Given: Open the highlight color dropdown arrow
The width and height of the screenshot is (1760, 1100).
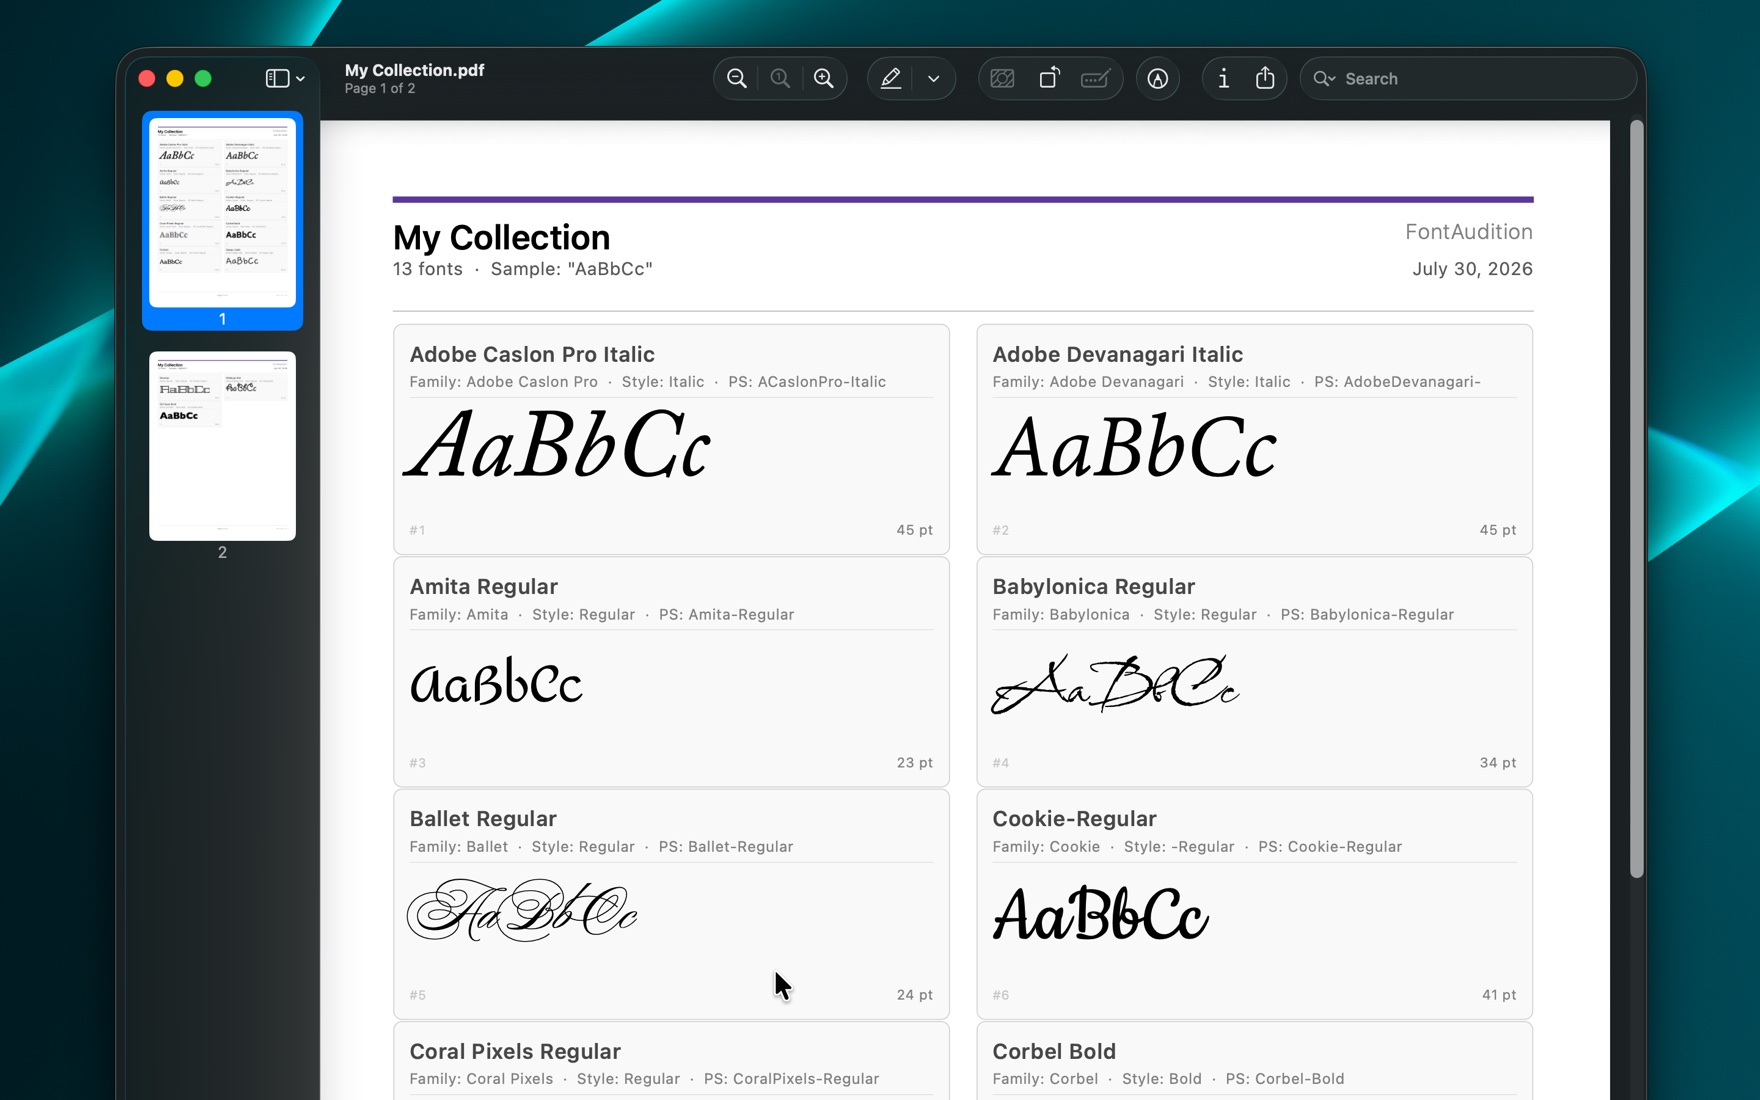Looking at the screenshot, I should click(933, 79).
